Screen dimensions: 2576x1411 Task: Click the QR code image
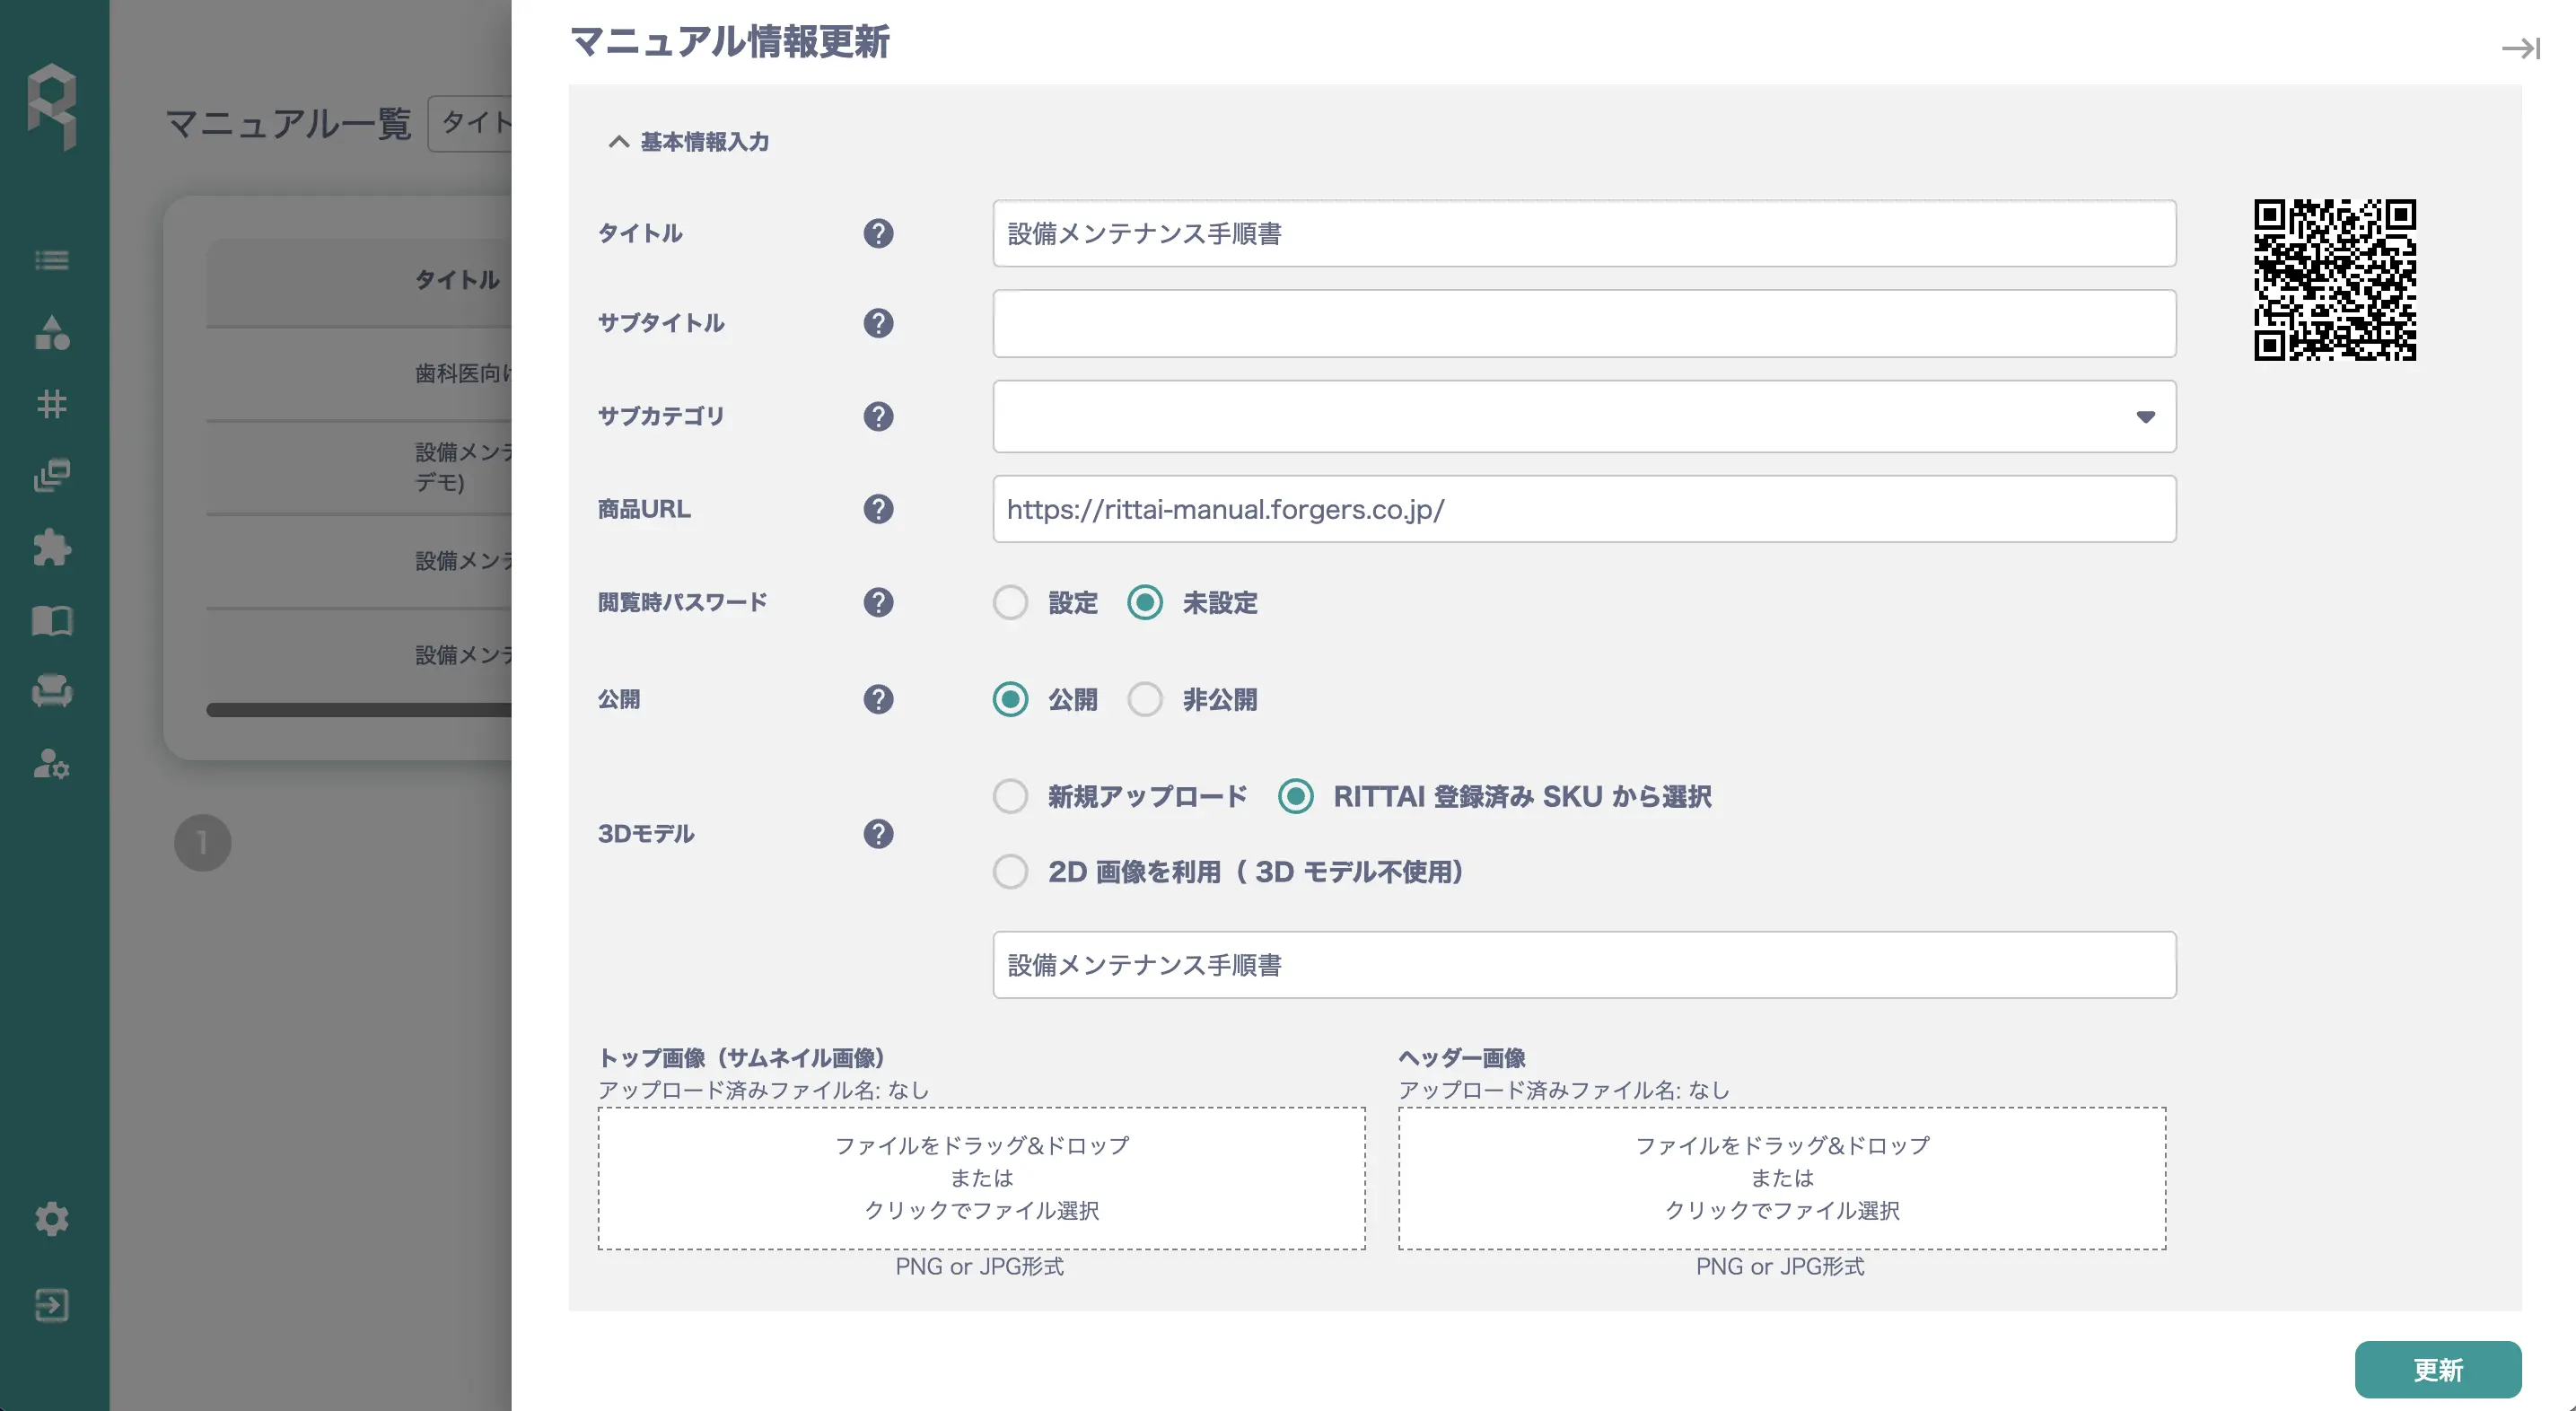(x=2334, y=280)
